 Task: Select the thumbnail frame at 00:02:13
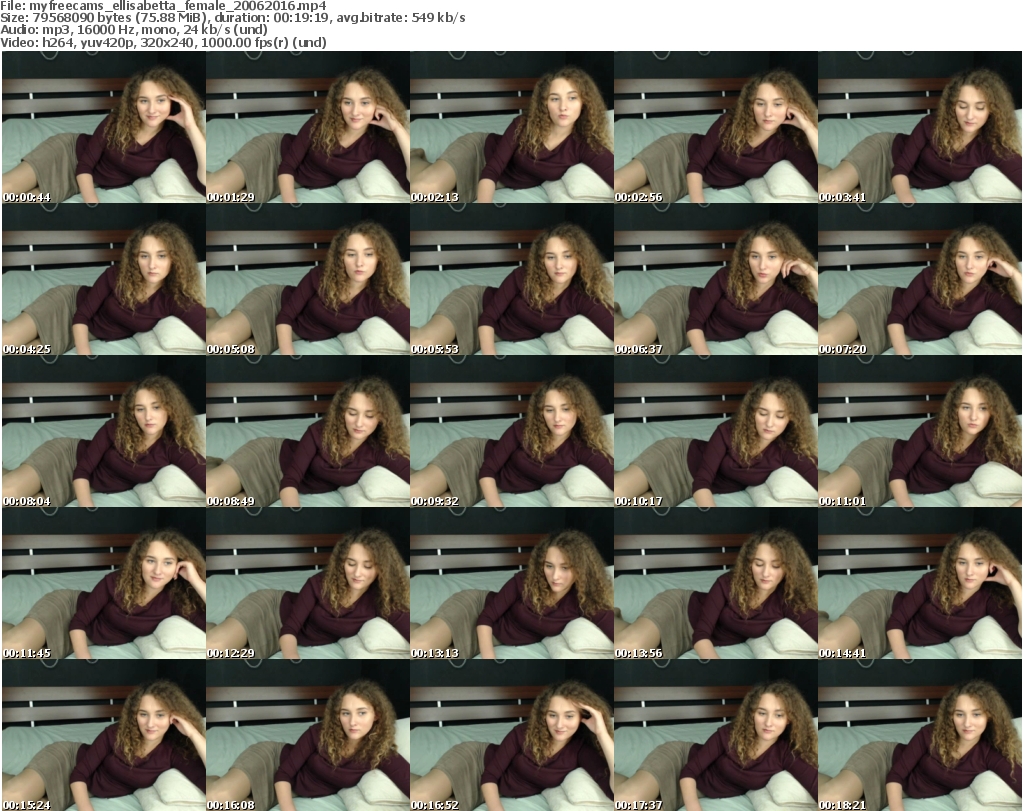point(511,127)
